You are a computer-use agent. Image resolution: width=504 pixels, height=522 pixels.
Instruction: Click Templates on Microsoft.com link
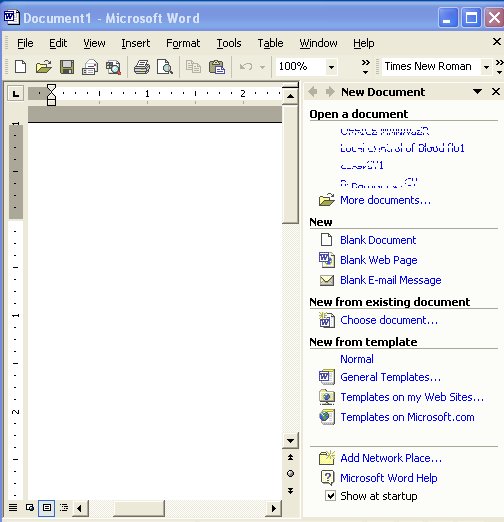pyautogui.click(x=407, y=417)
